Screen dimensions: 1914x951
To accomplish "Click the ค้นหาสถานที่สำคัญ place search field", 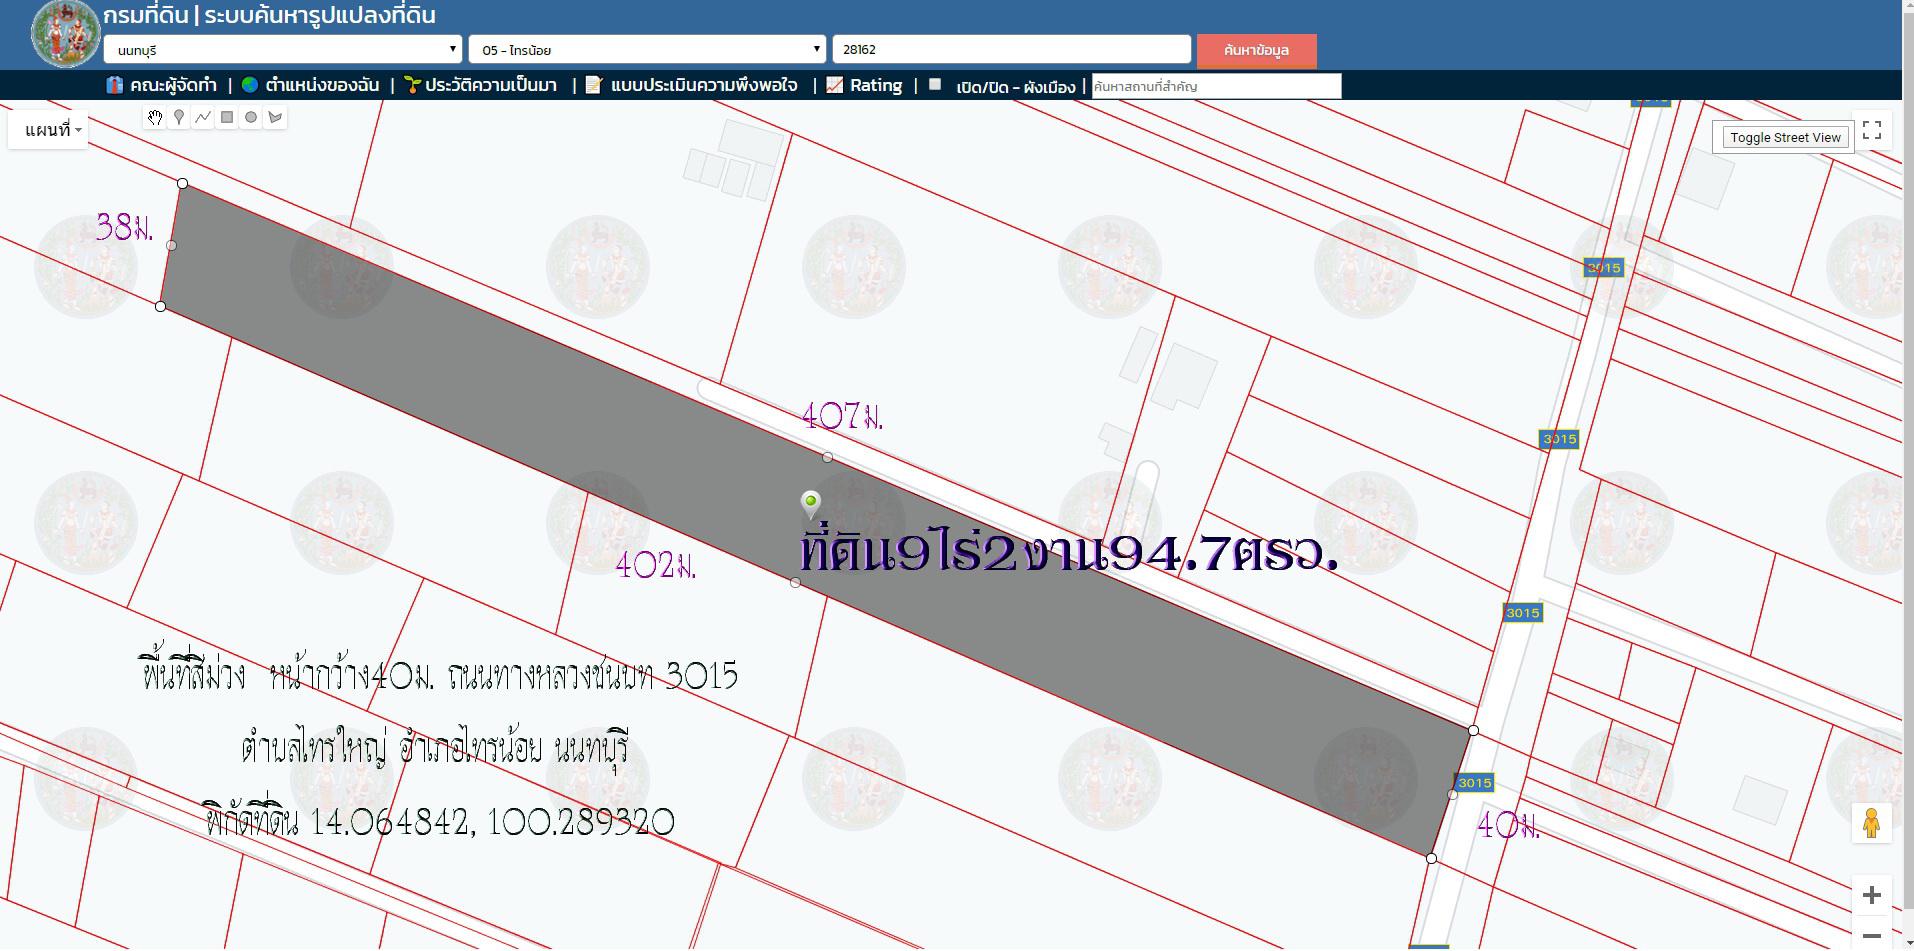I will (x=1216, y=86).
